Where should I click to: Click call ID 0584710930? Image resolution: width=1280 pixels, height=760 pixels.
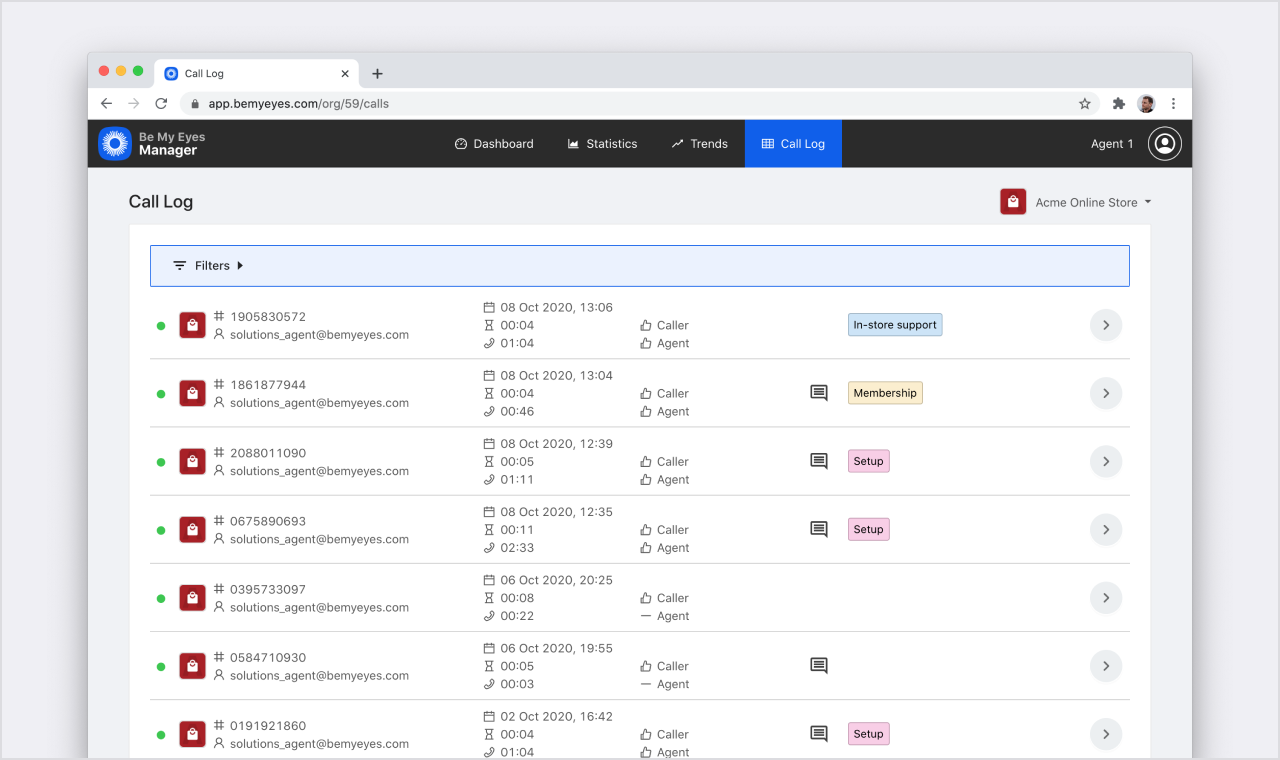[x=268, y=658]
